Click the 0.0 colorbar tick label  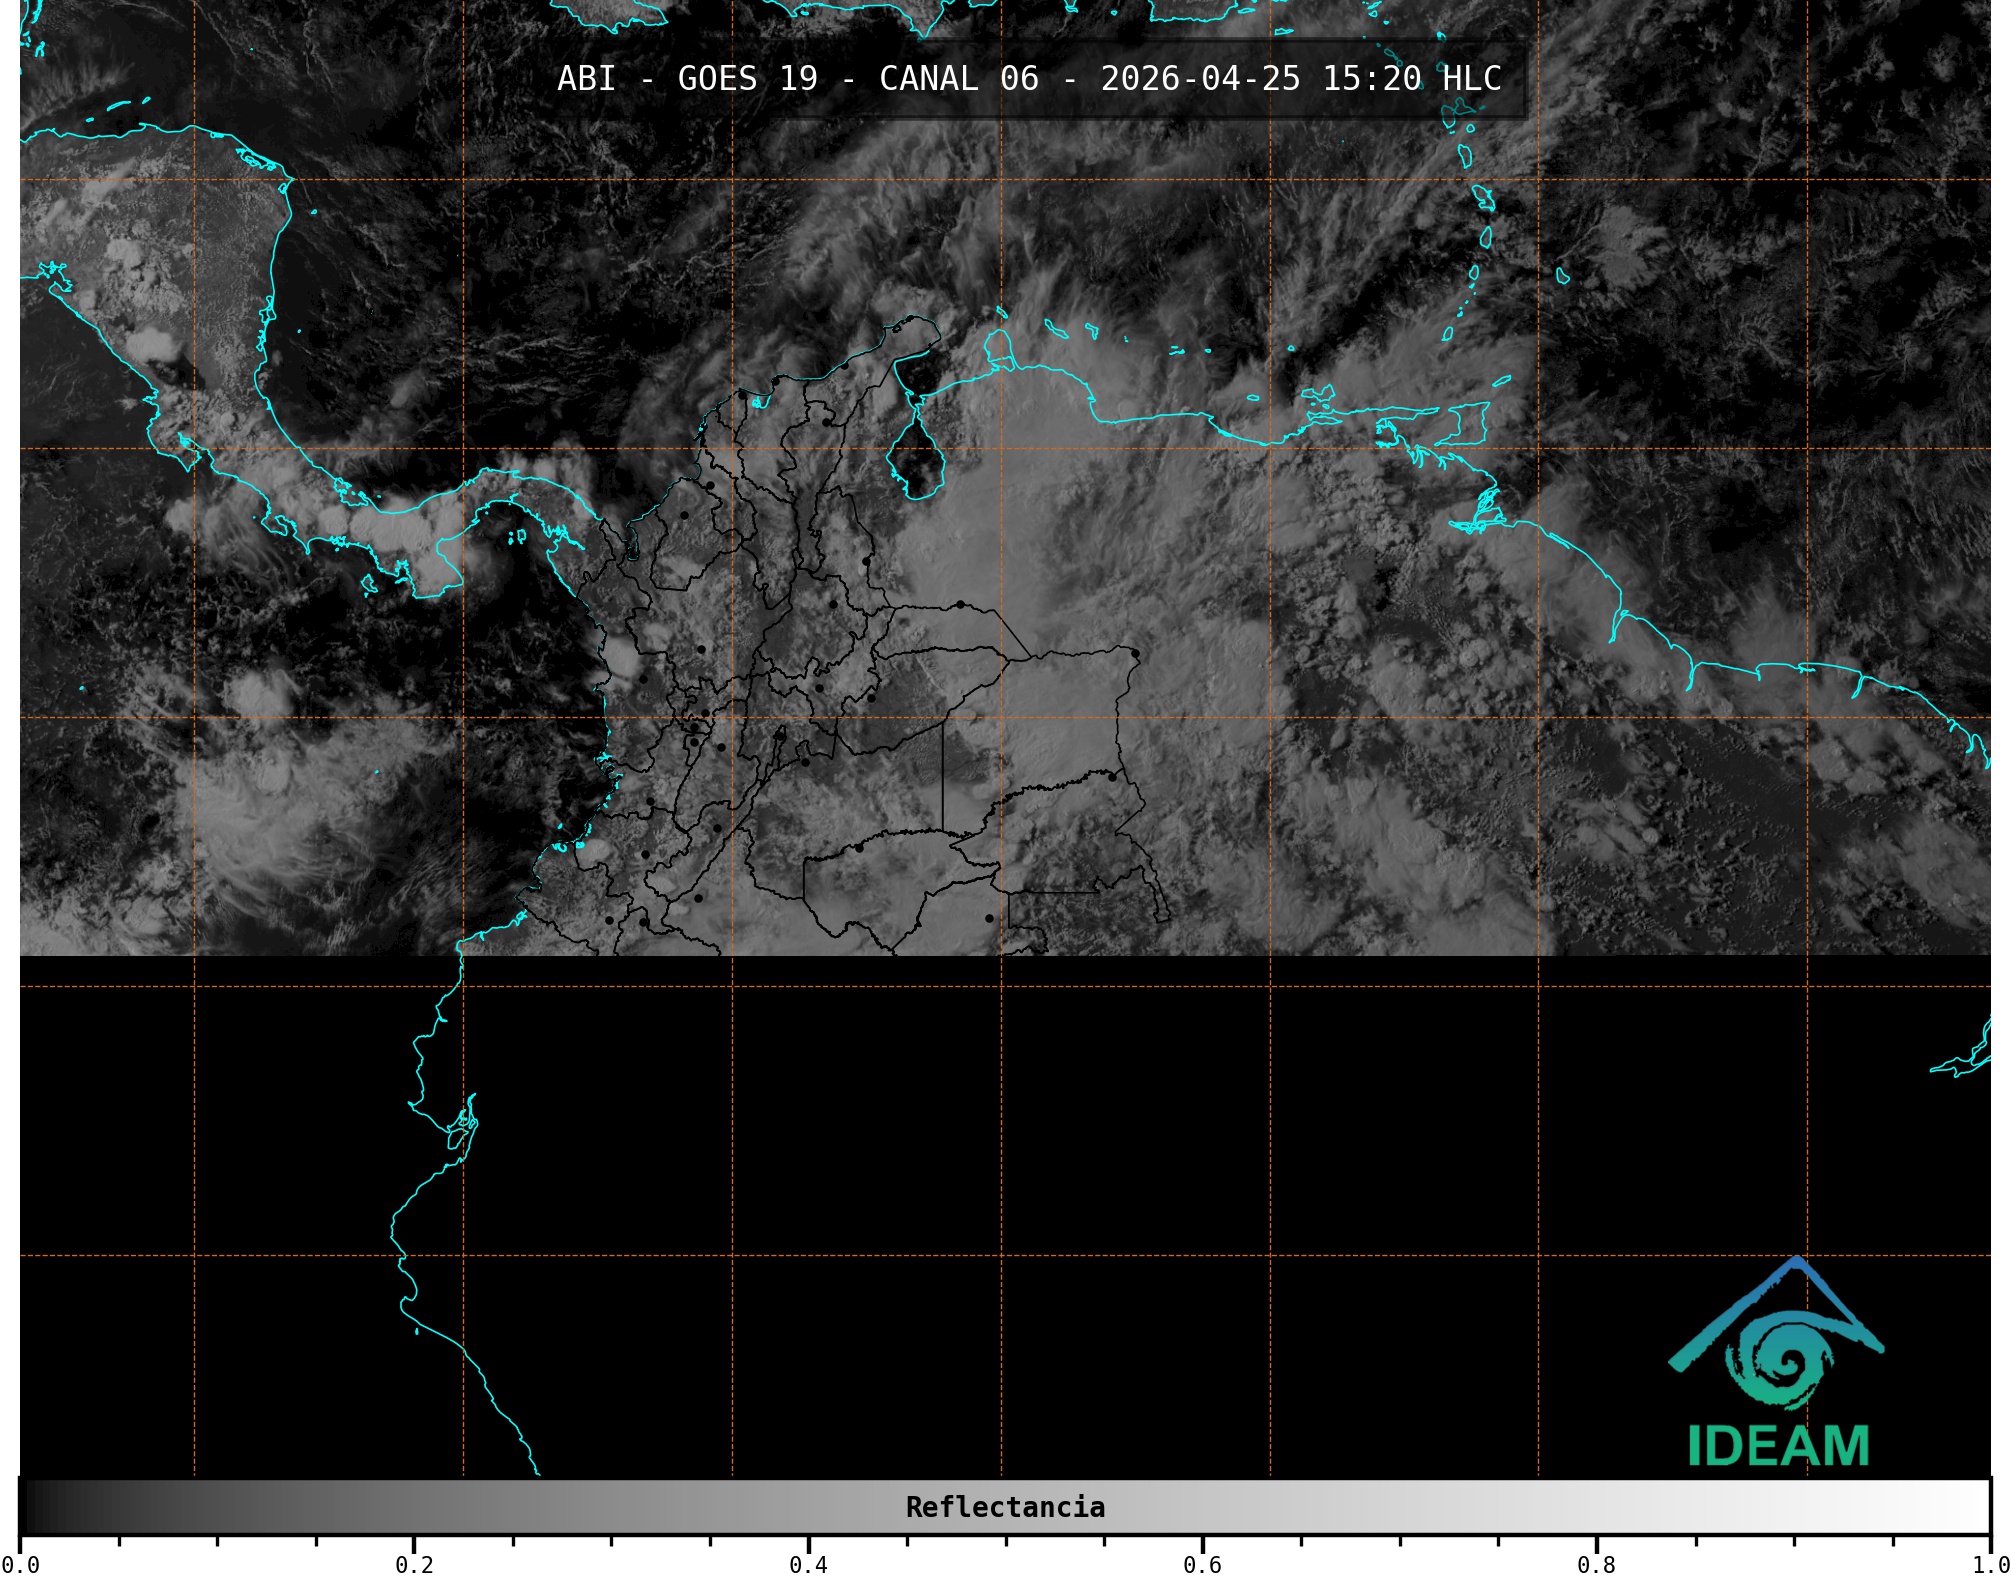20,1565
